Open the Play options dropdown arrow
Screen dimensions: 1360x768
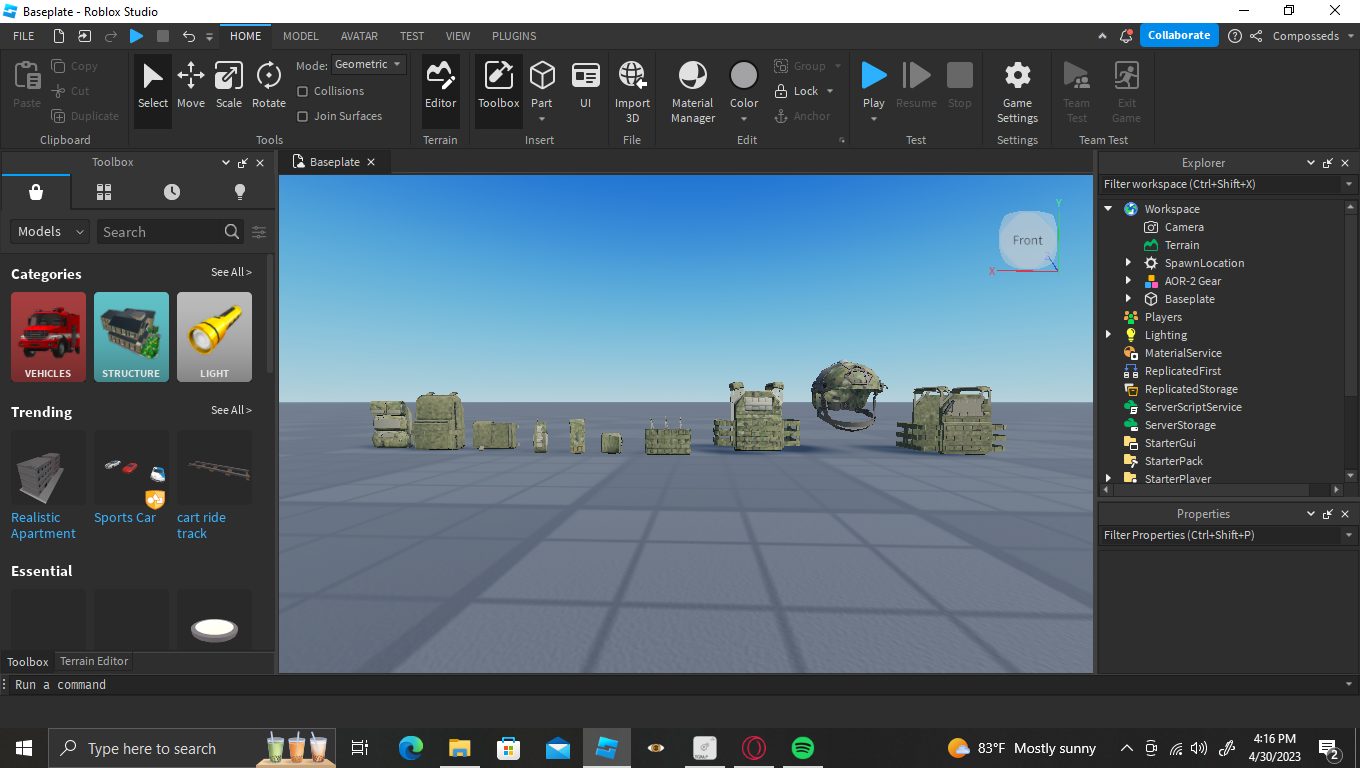pyautogui.click(x=874, y=119)
